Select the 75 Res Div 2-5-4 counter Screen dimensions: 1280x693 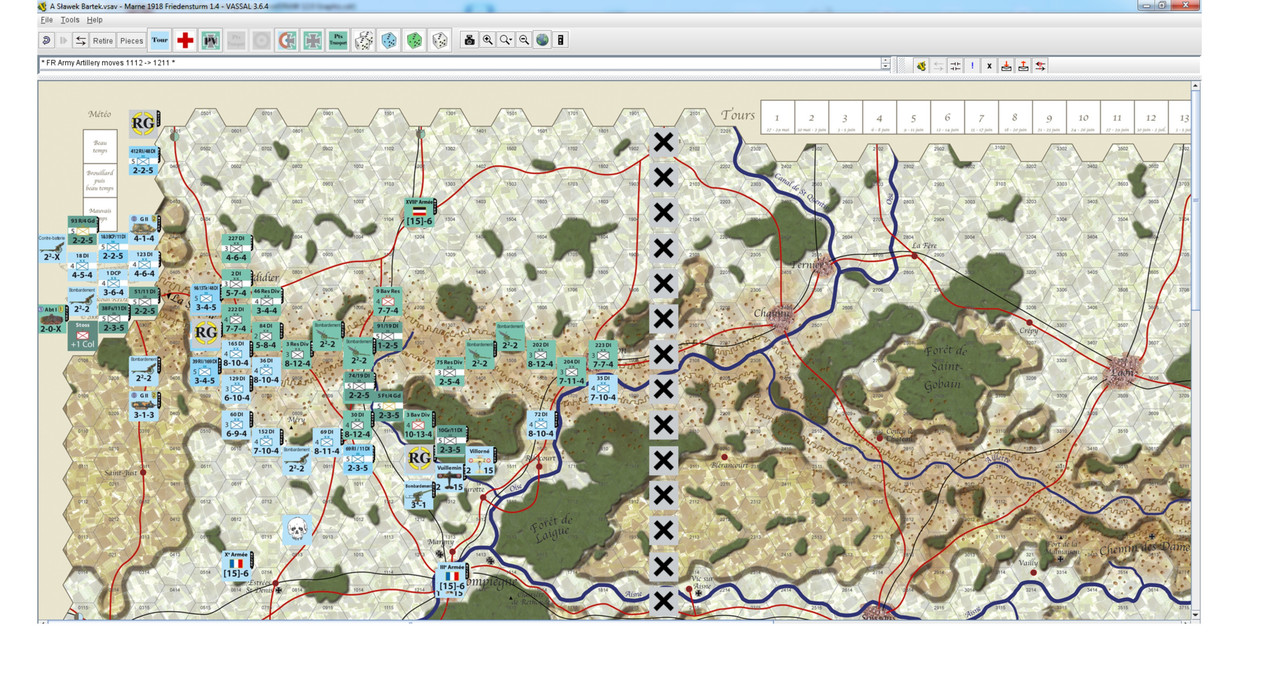click(x=449, y=373)
